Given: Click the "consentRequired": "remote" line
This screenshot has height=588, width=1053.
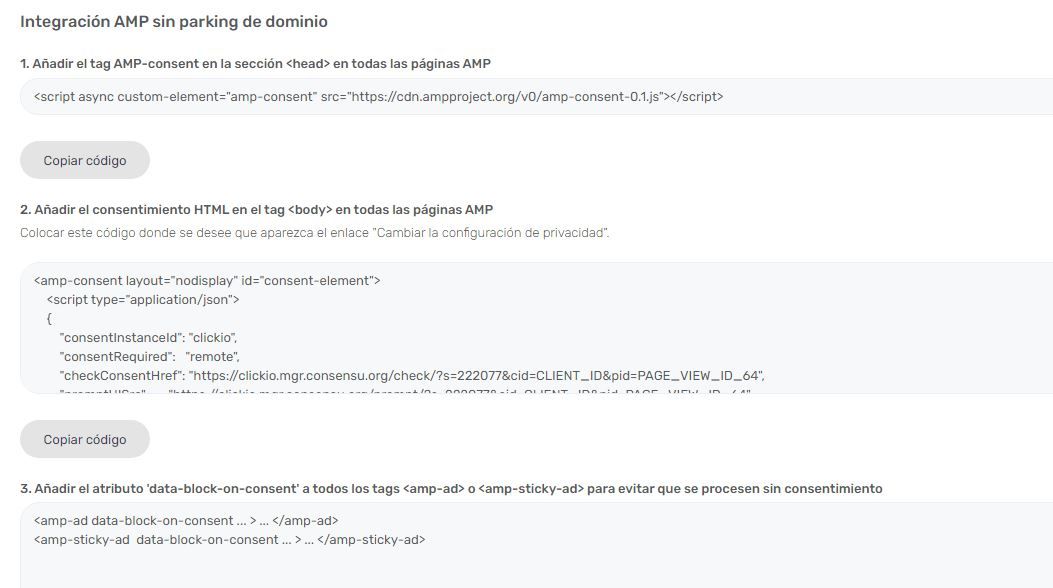Looking at the screenshot, I should click(150, 356).
